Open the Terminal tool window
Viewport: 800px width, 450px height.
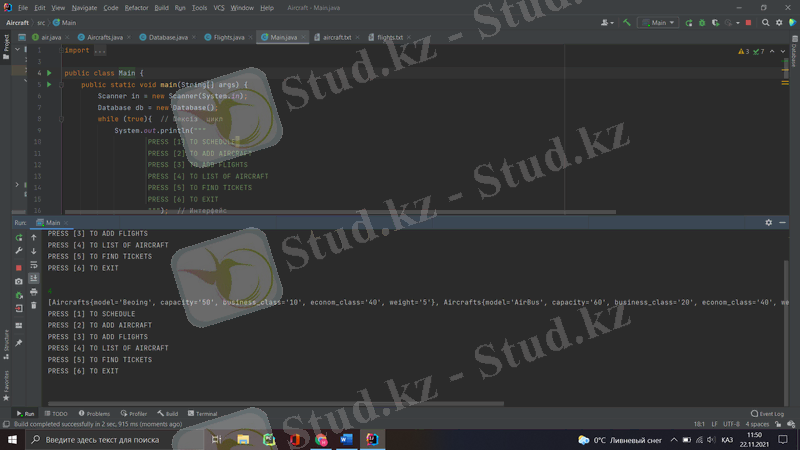[203, 414]
